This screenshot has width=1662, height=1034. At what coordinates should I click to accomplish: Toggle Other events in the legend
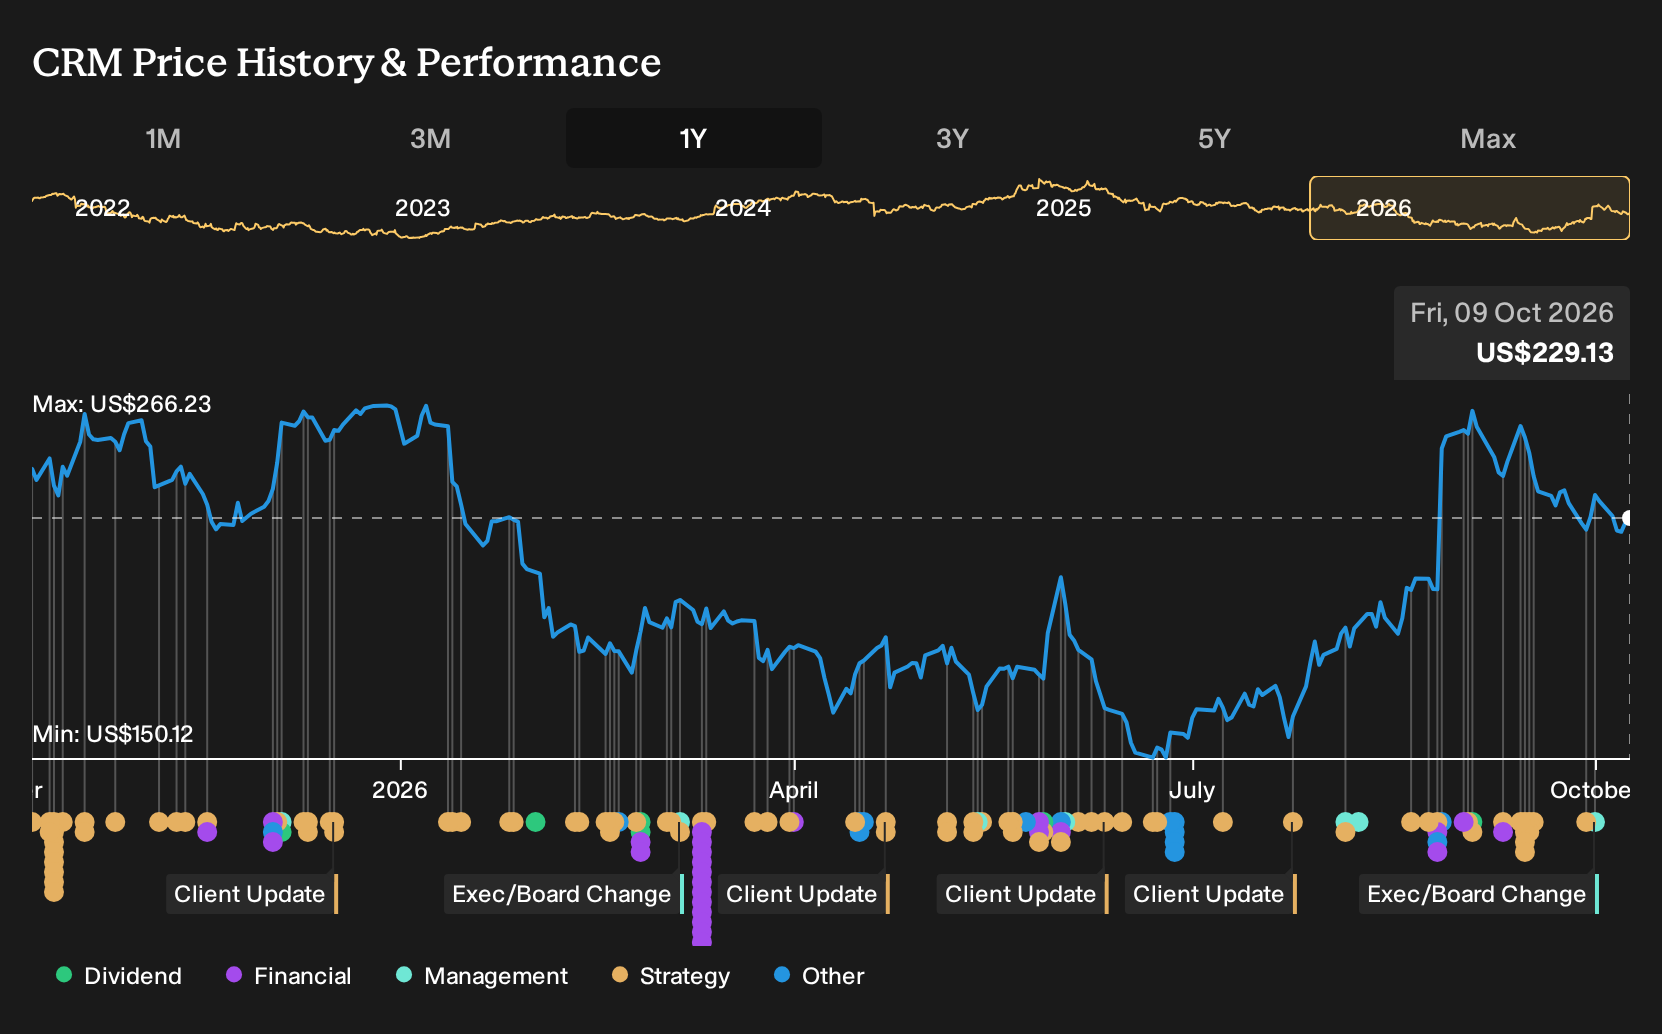click(819, 976)
